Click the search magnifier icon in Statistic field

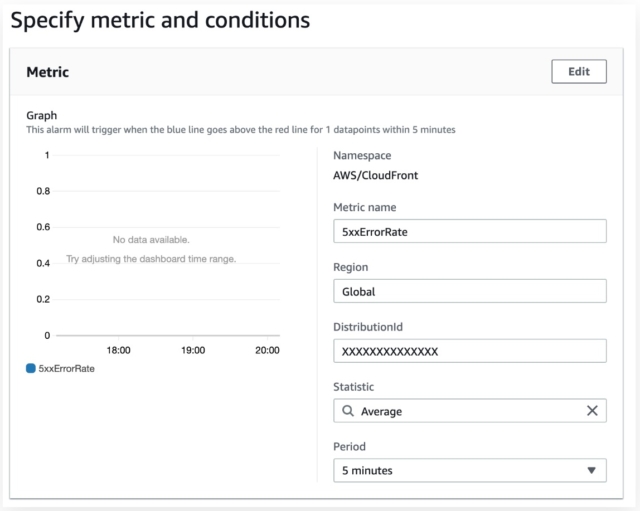click(348, 411)
